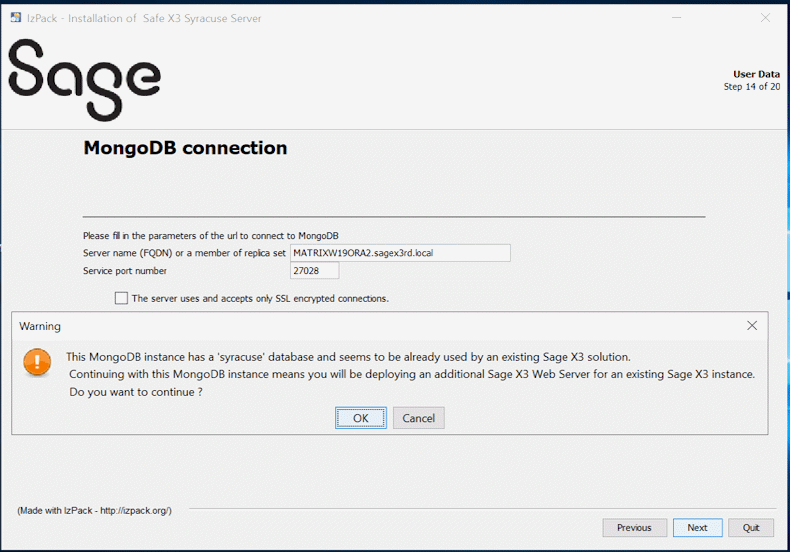The image size is (790, 552).
Task: Focus the Server name (FQDN) field
Action: click(x=400, y=253)
